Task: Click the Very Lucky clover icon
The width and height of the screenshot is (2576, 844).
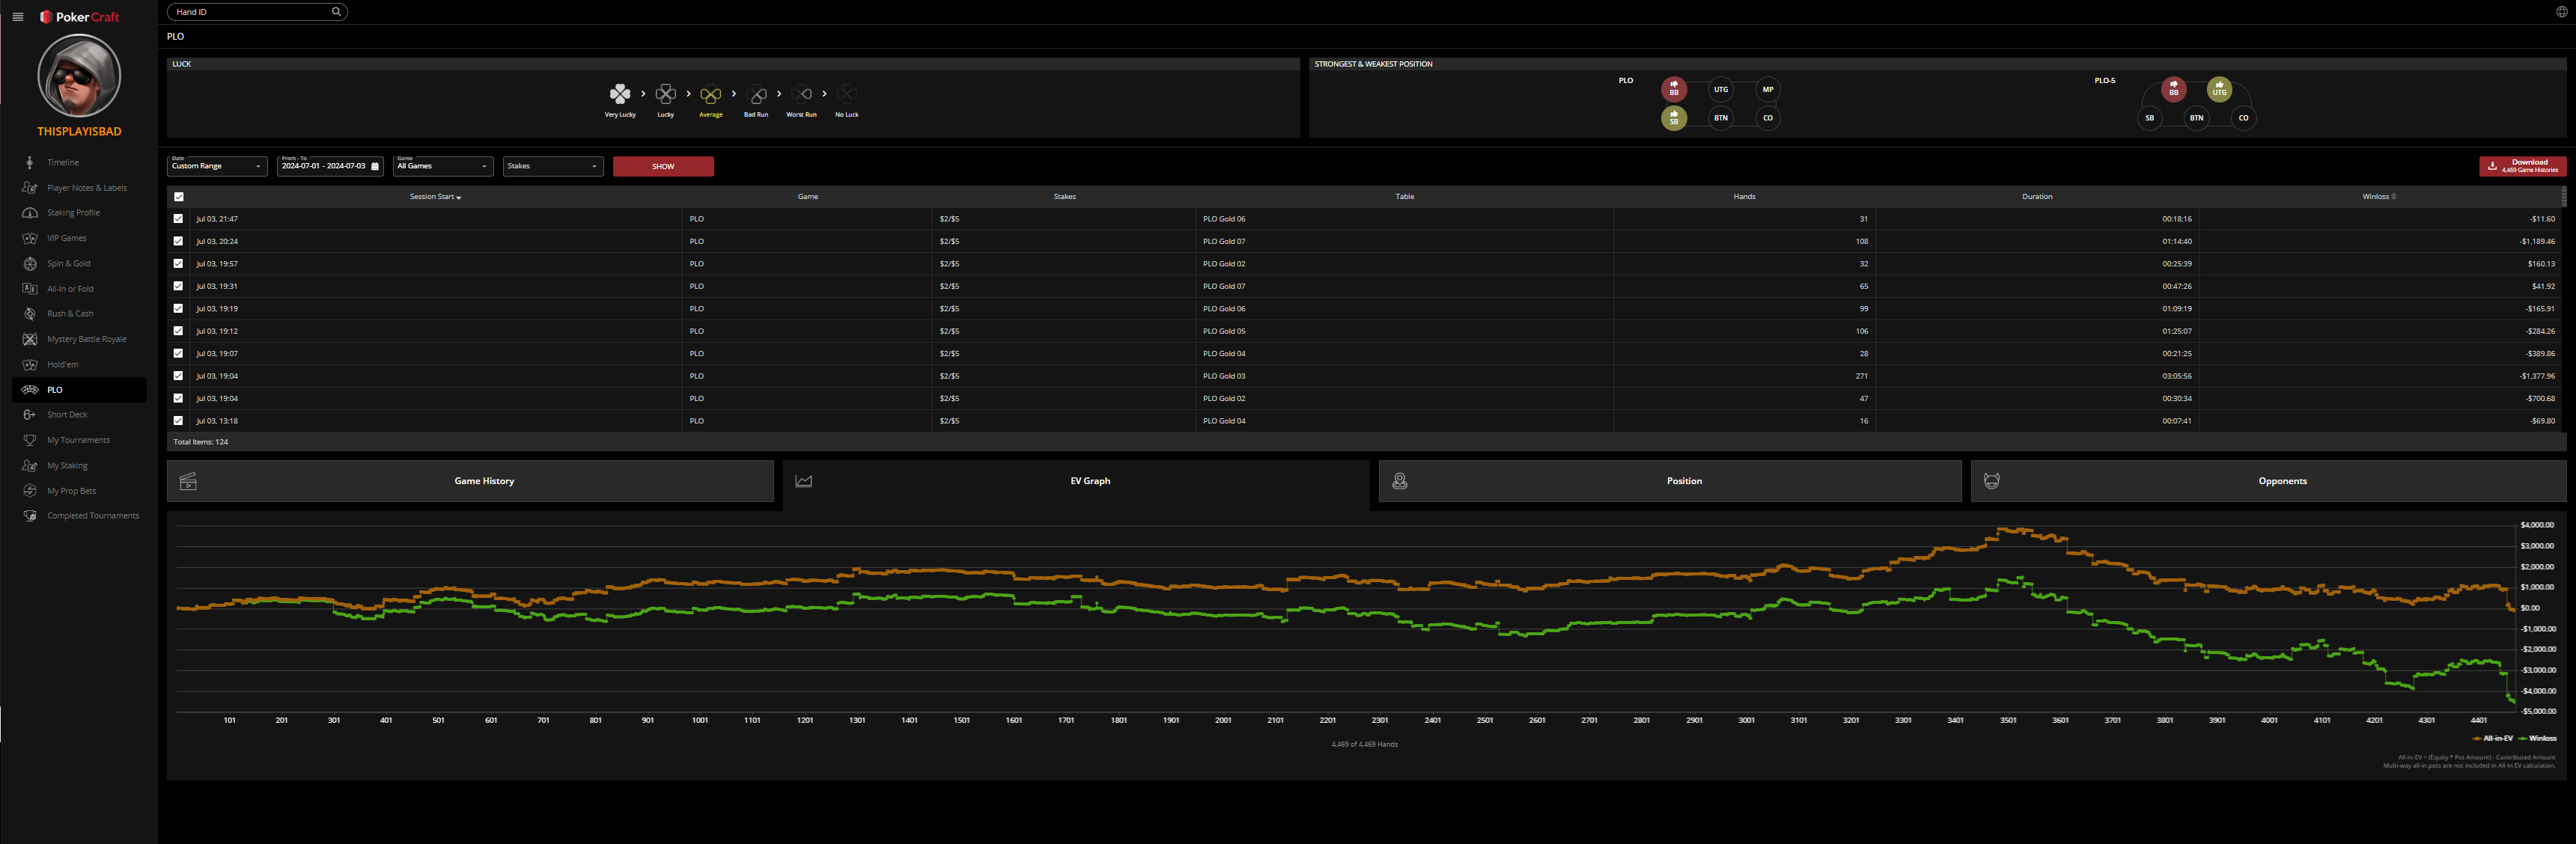Action: pyautogui.click(x=620, y=94)
